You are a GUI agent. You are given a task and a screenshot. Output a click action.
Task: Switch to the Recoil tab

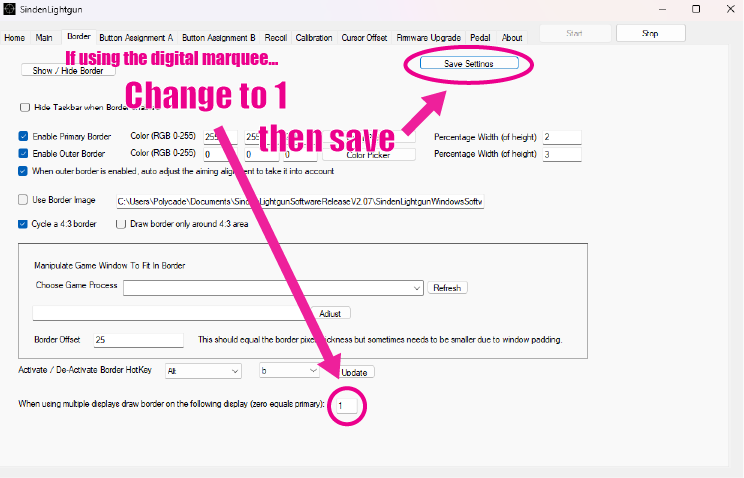pos(276,37)
